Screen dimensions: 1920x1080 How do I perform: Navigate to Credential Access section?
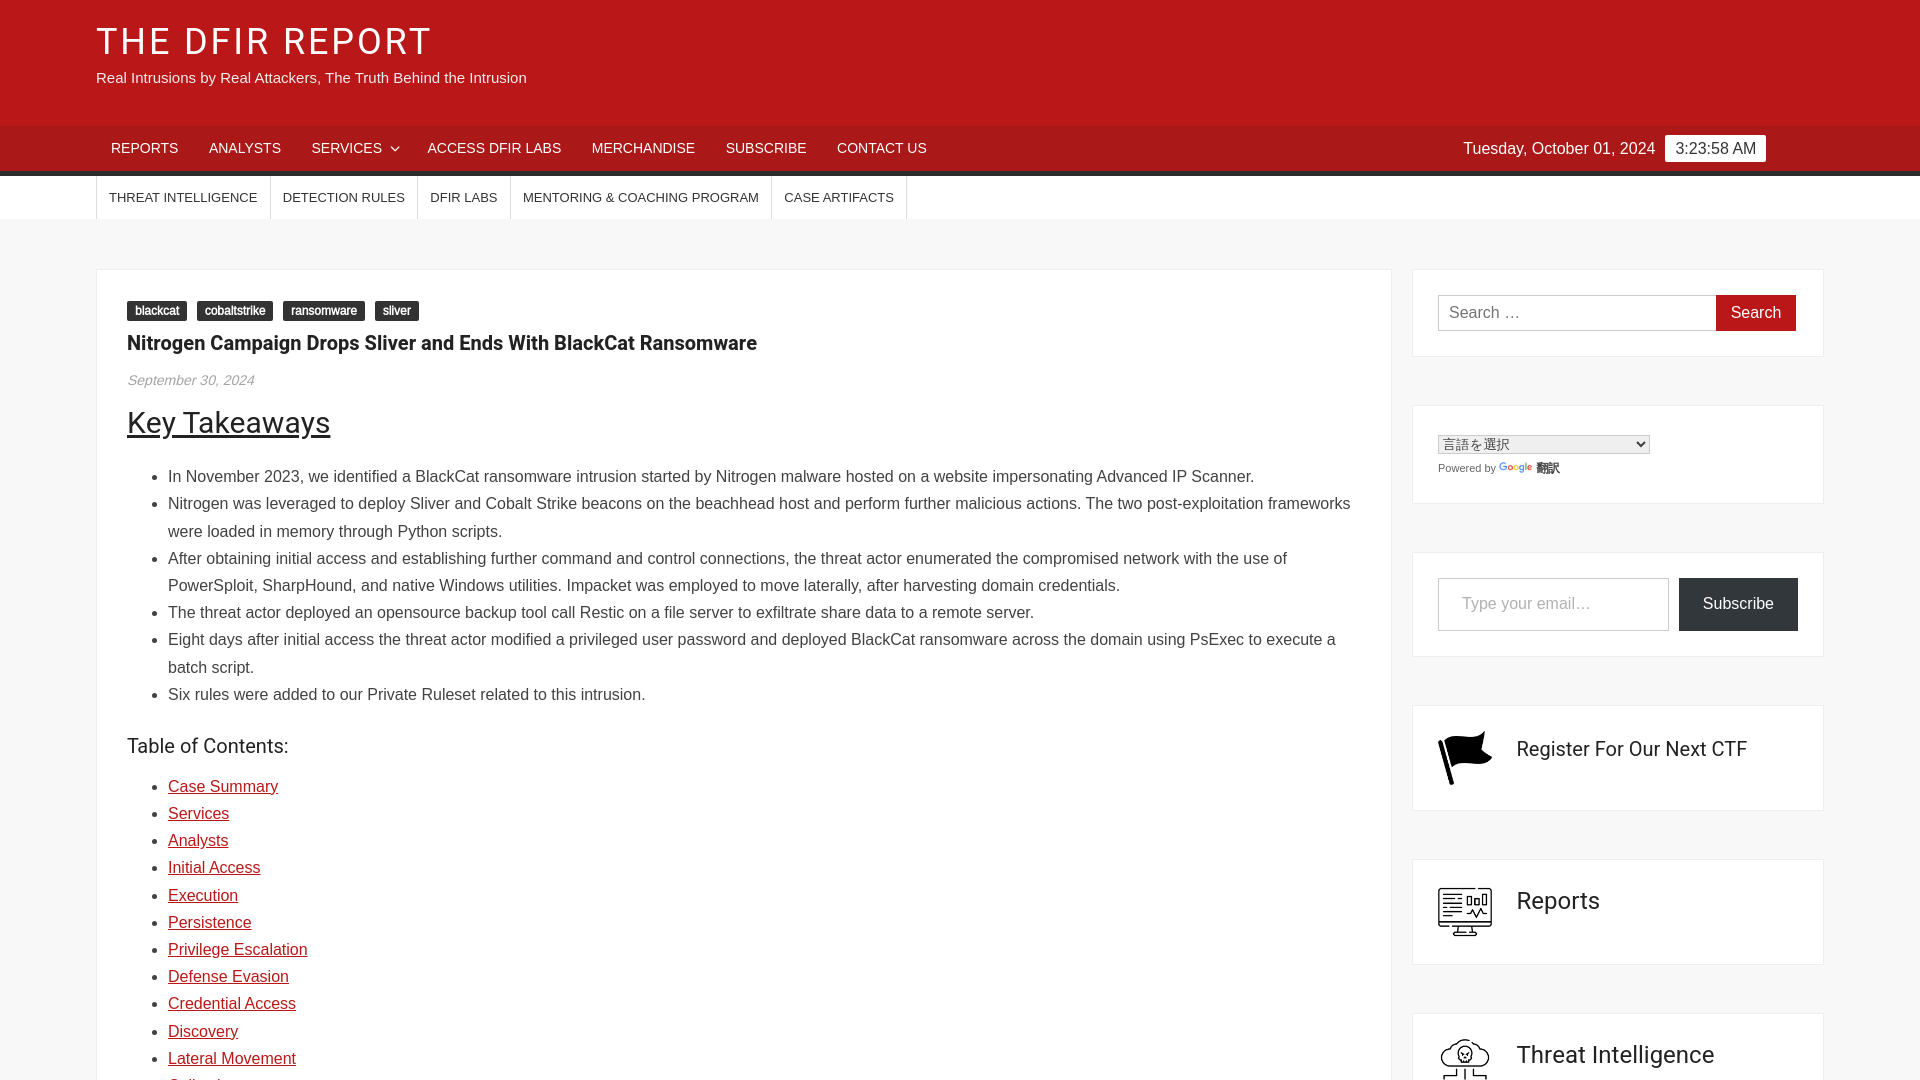(x=231, y=1004)
